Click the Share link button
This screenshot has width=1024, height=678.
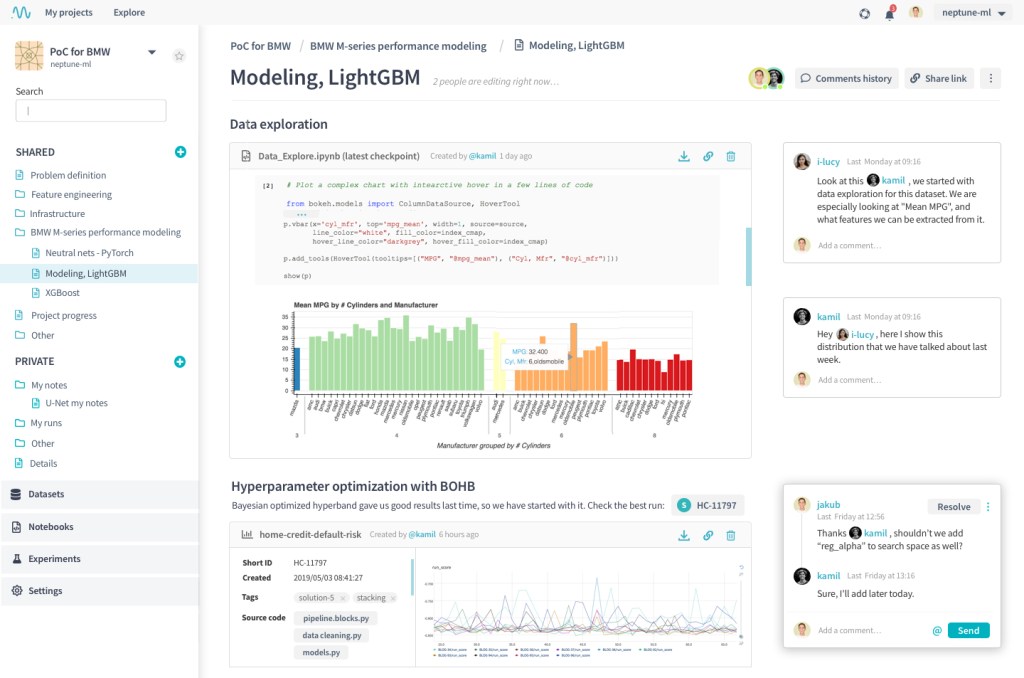(x=939, y=78)
